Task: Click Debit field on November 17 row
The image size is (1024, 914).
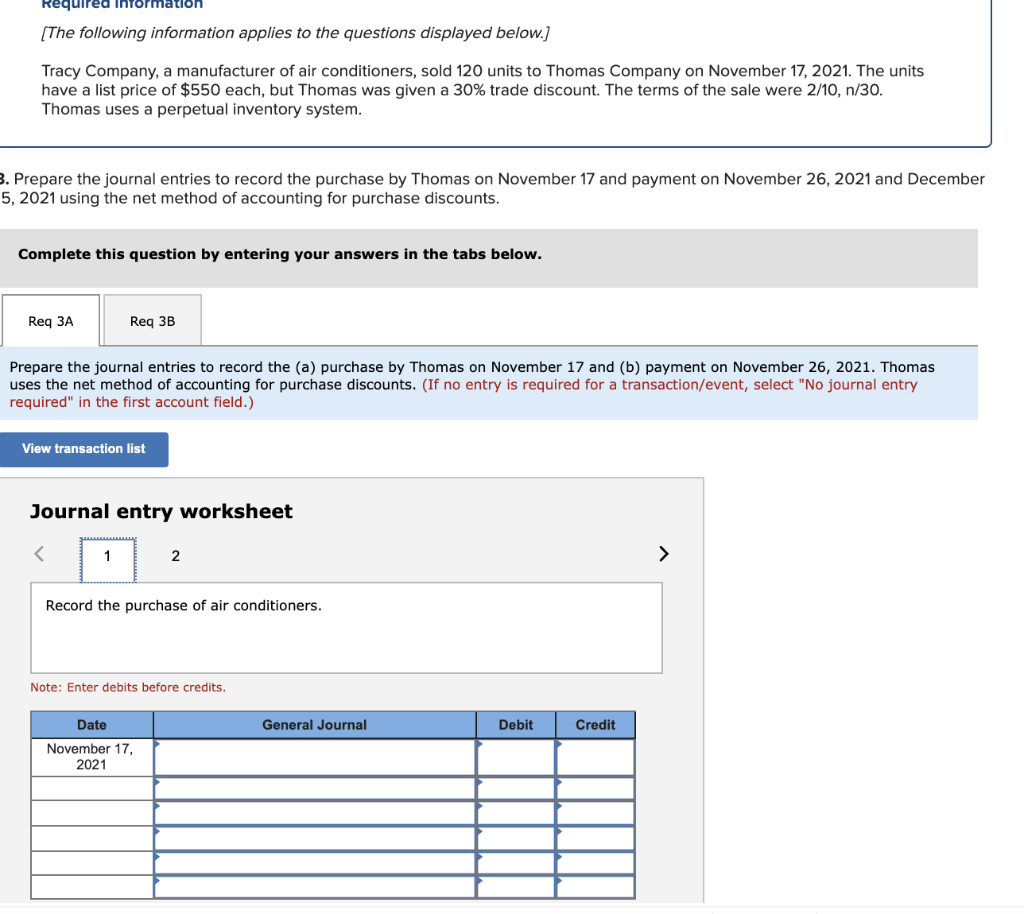Action: pyautogui.click(x=516, y=757)
